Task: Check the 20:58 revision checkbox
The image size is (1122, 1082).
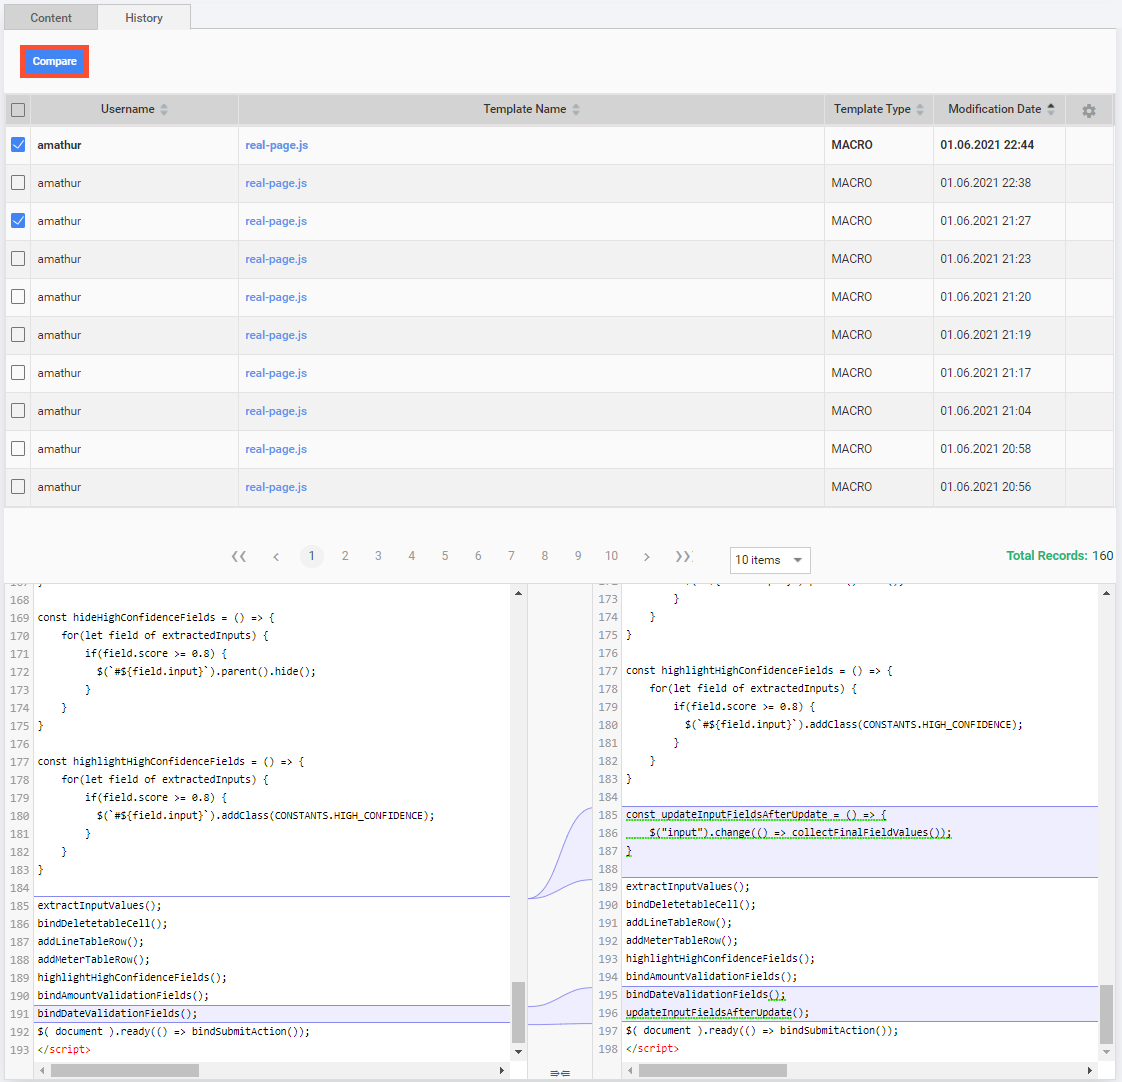Action: [18, 448]
